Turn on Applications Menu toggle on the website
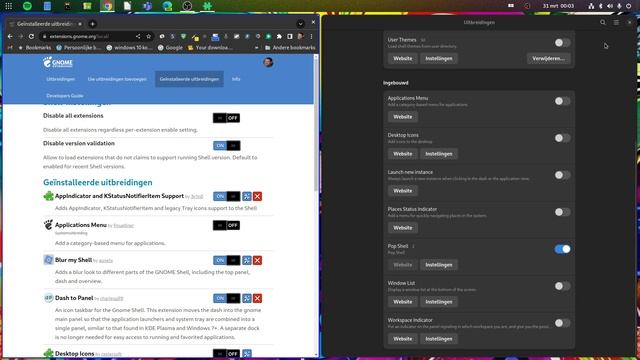Image resolution: width=640 pixels, height=360 pixels. pyautogui.click(x=227, y=225)
